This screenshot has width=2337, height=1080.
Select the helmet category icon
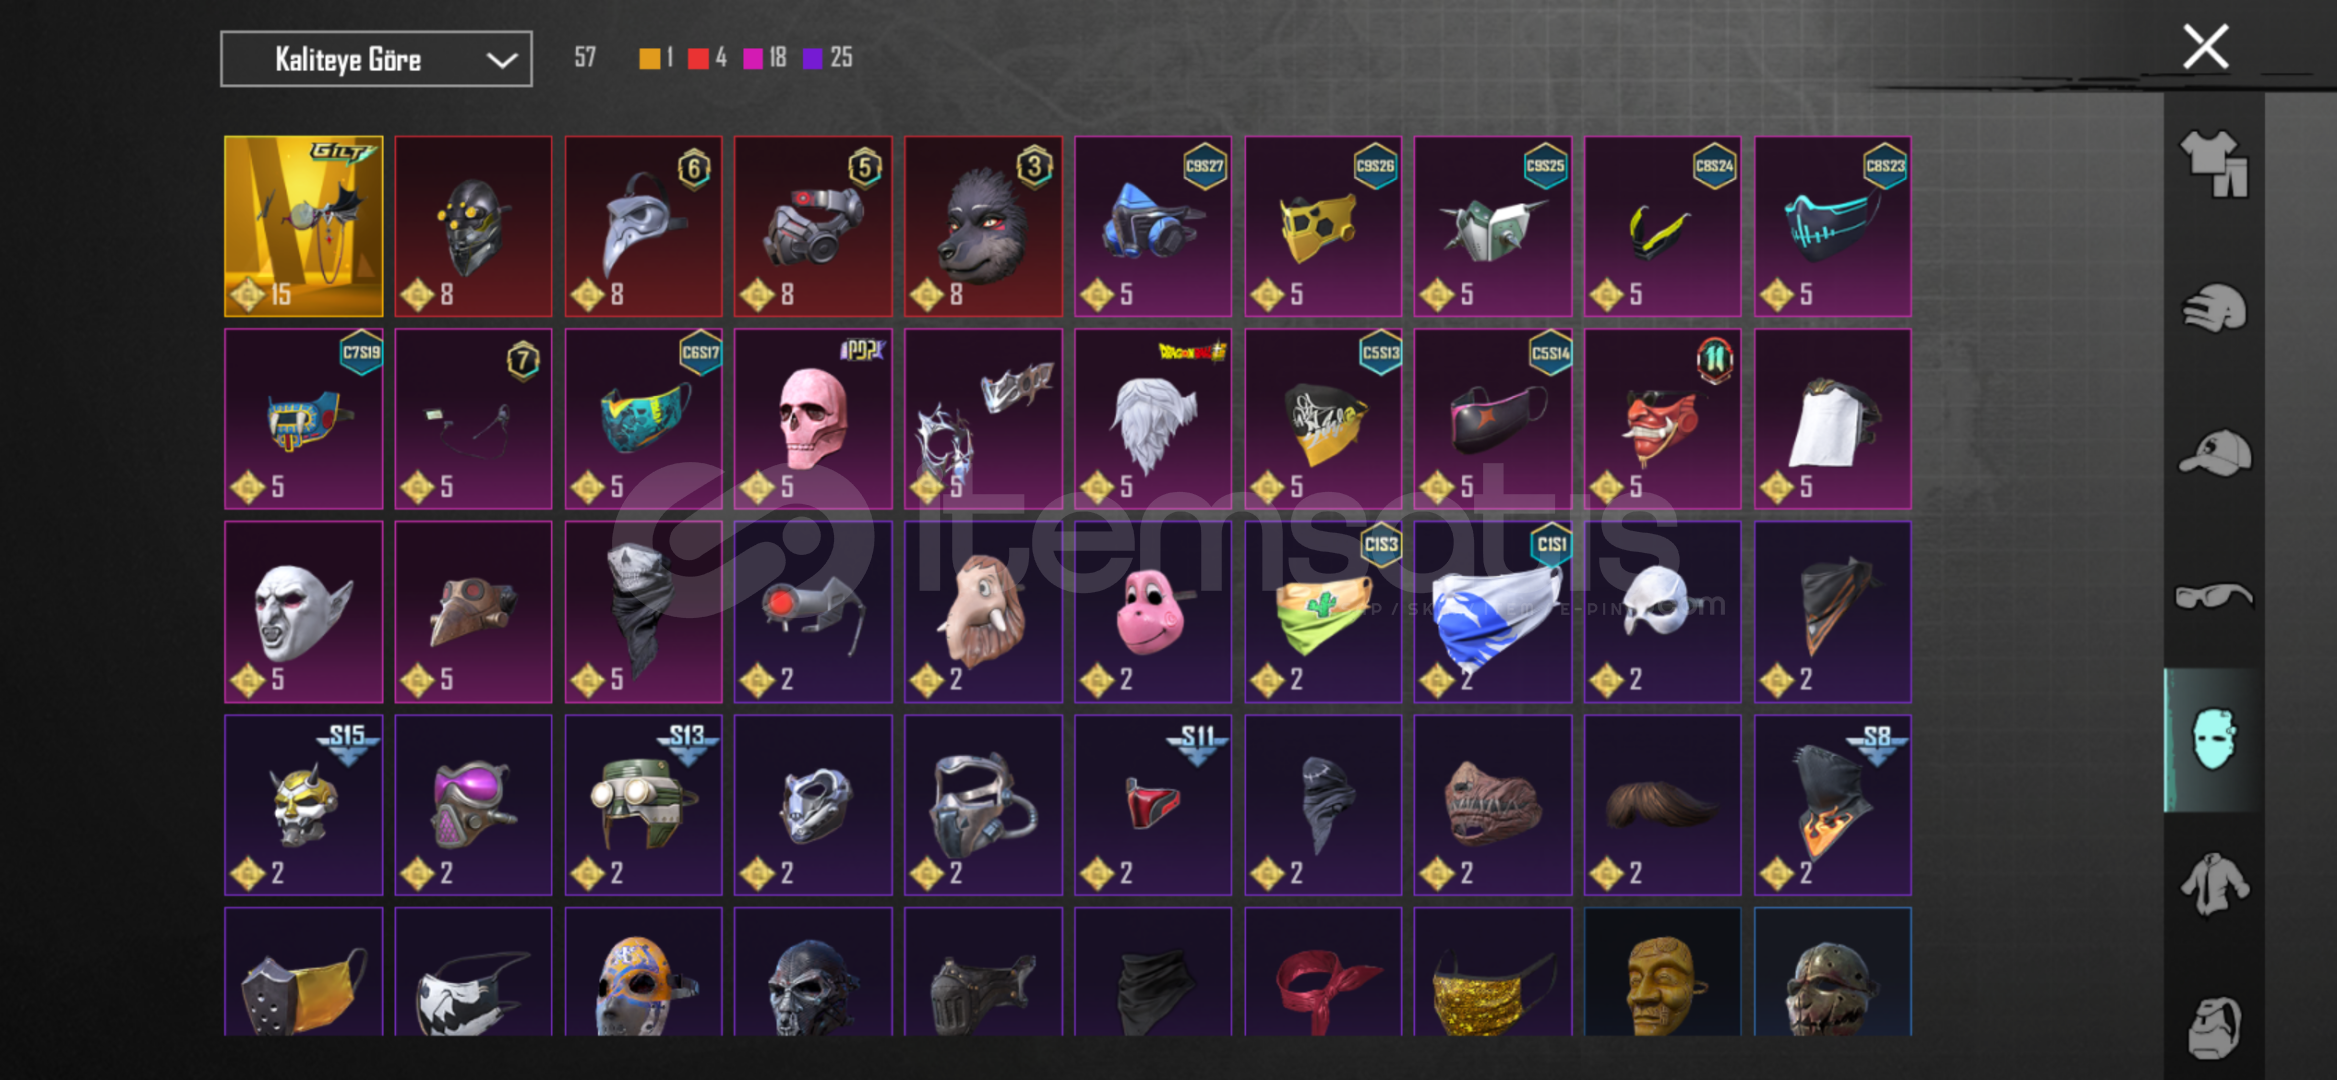pos(2214,309)
